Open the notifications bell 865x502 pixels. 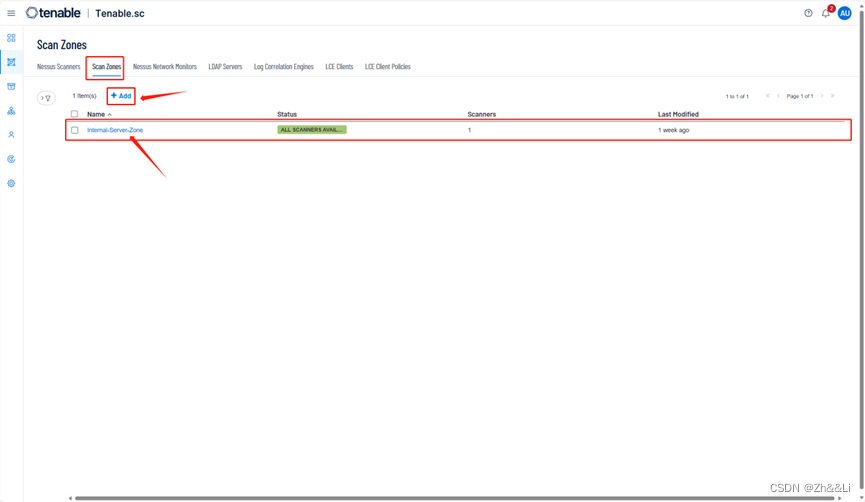[x=826, y=13]
